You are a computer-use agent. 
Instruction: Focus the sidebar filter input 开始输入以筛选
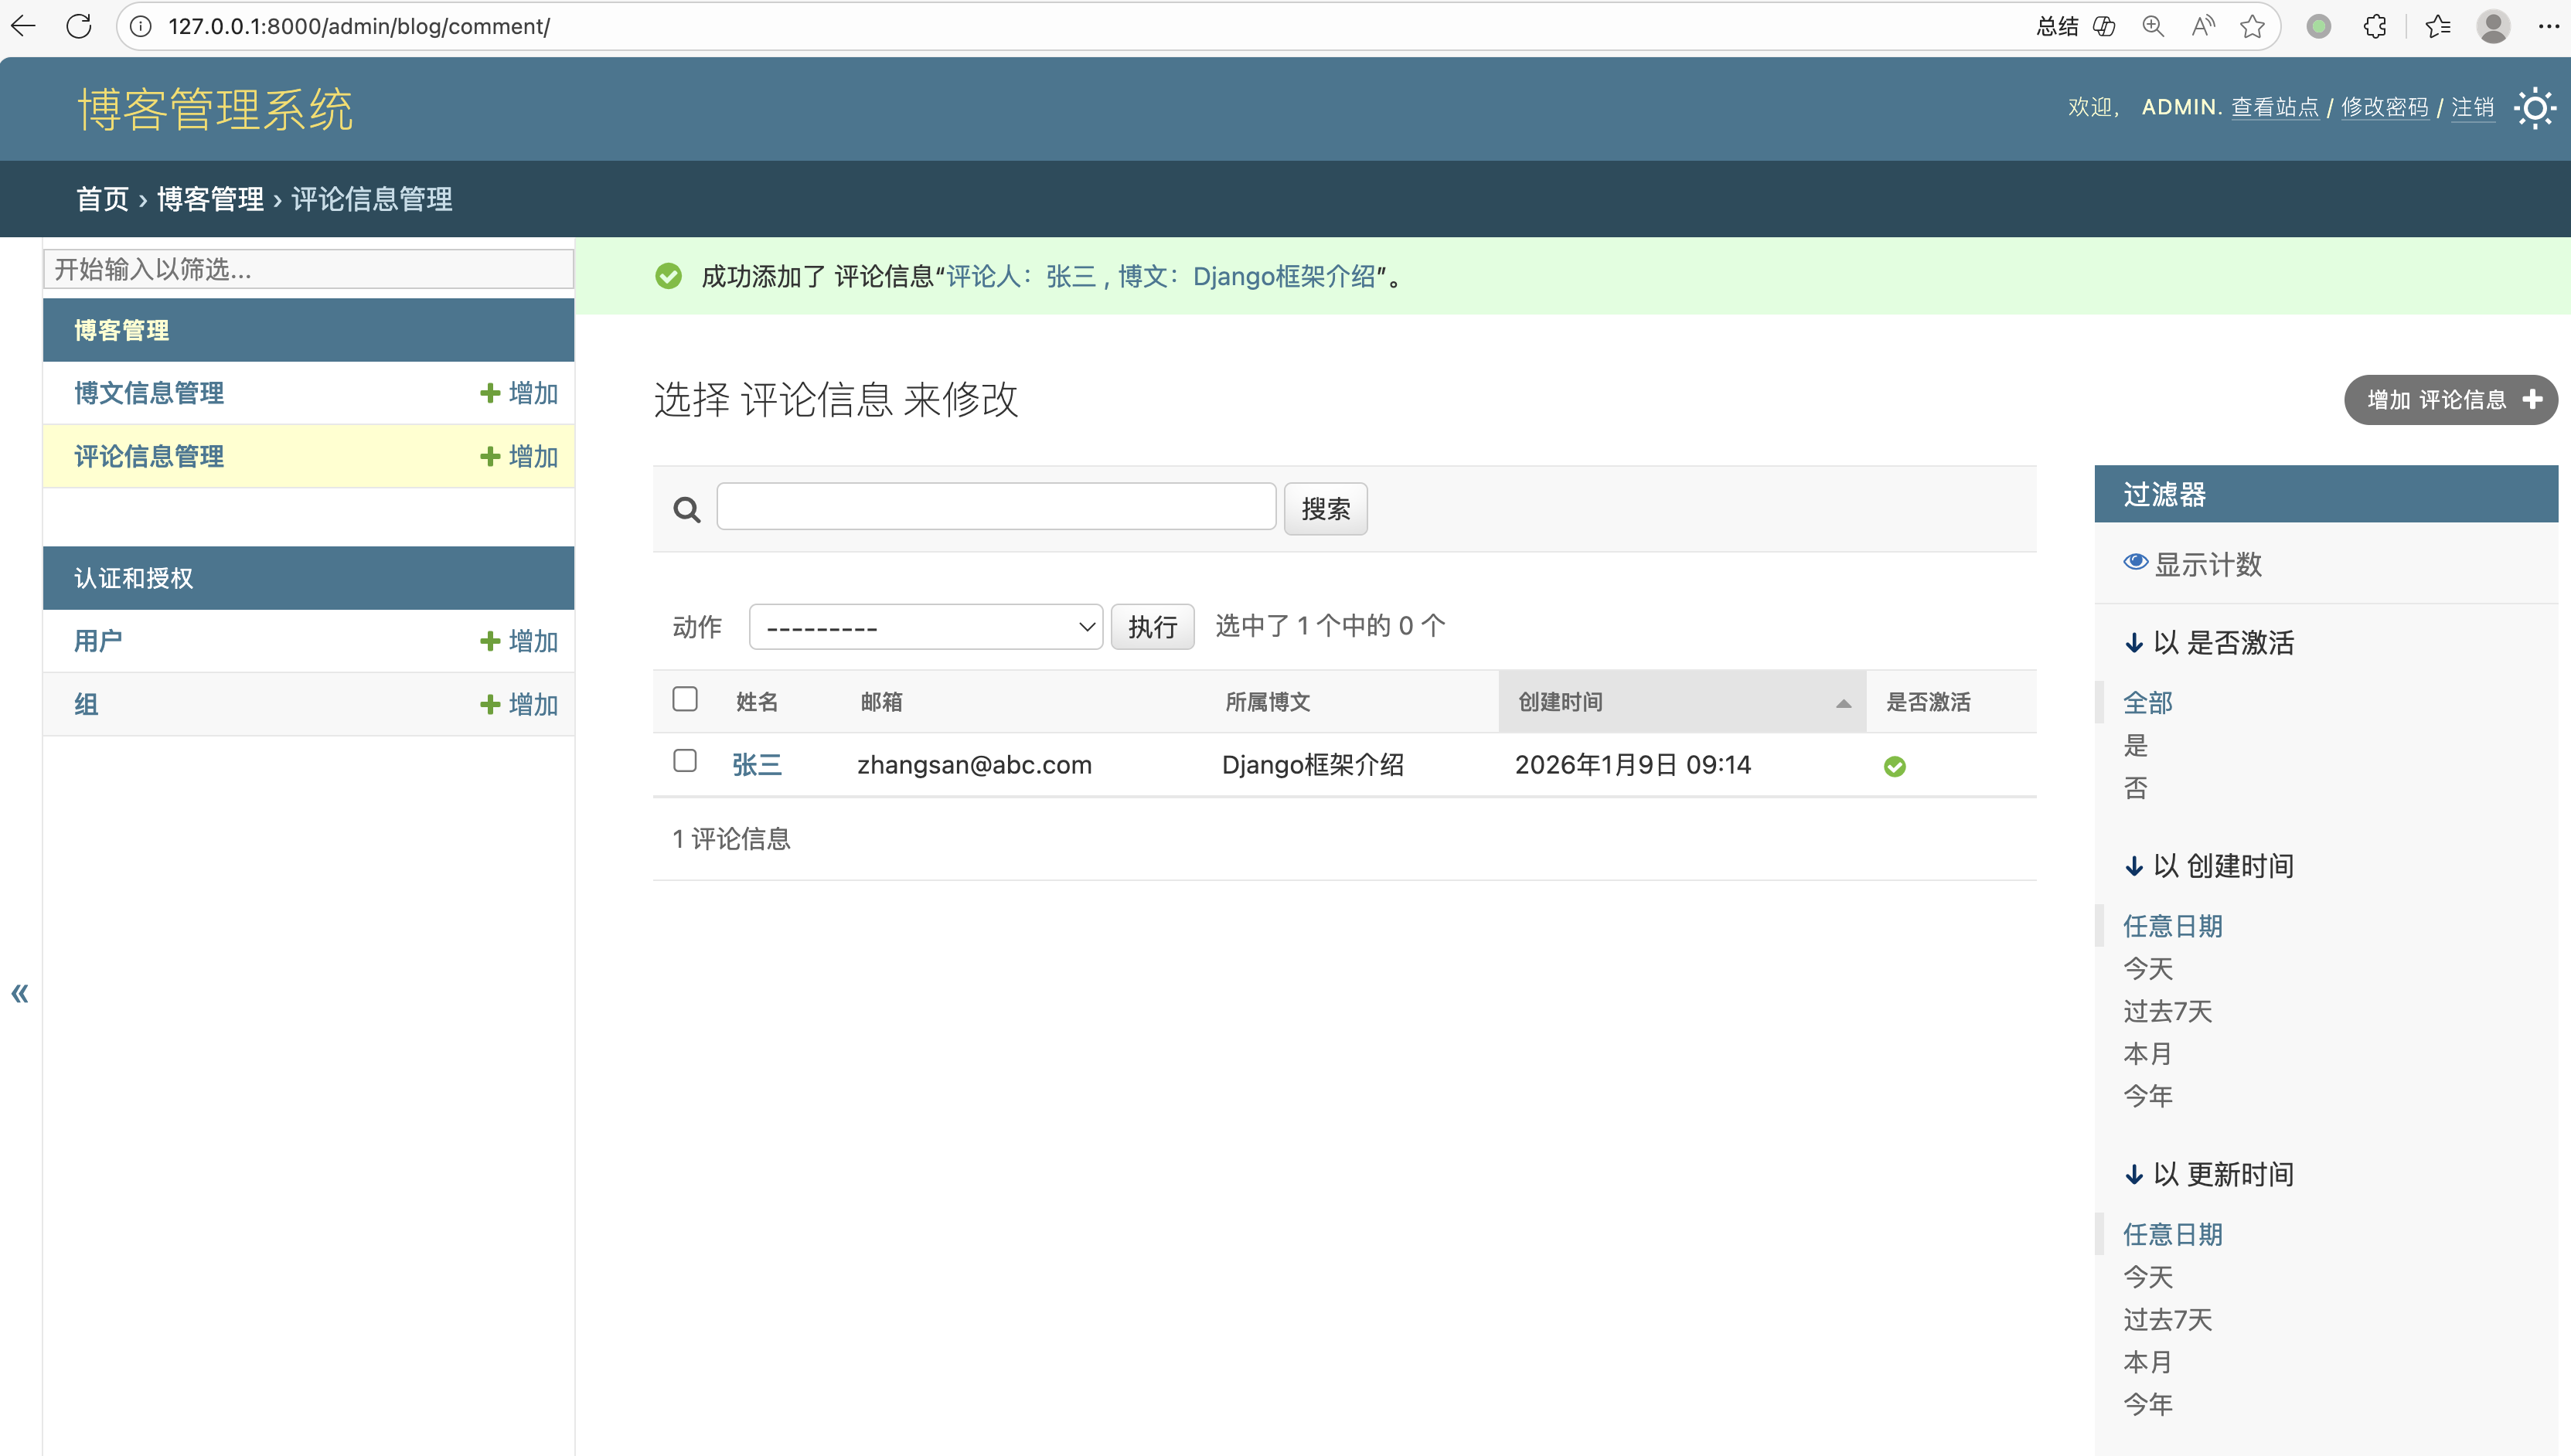coord(308,269)
